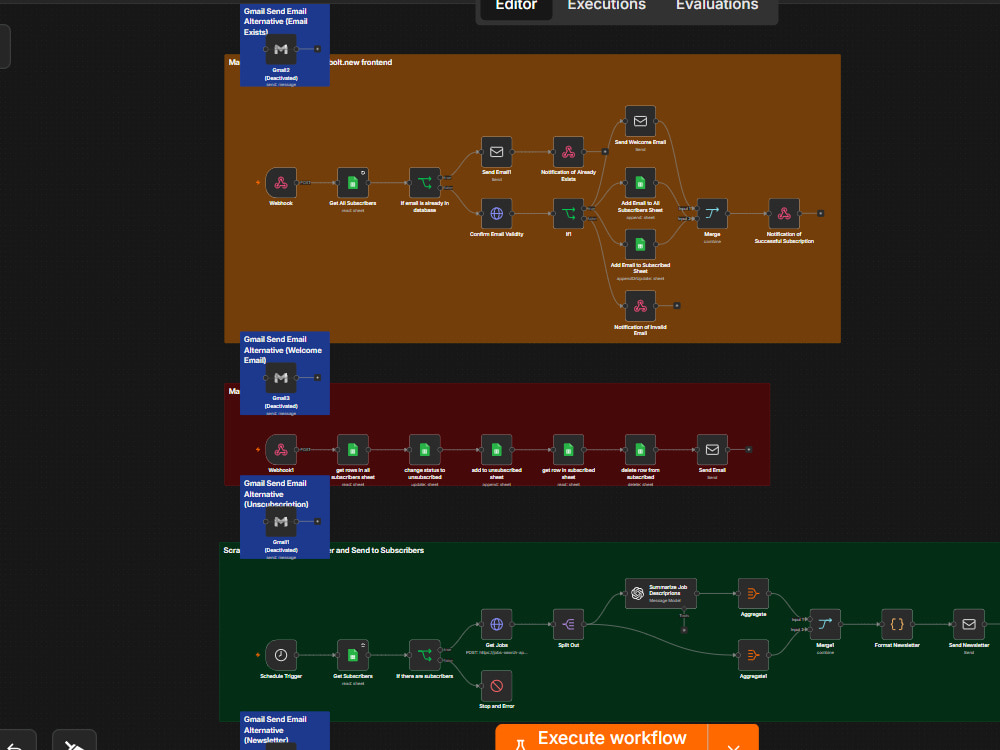Image resolution: width=1000 pixels, height=750 pixels.
Task: Open the Confirm Email Validity HTTP node
Action: click(x=496, y=214)
